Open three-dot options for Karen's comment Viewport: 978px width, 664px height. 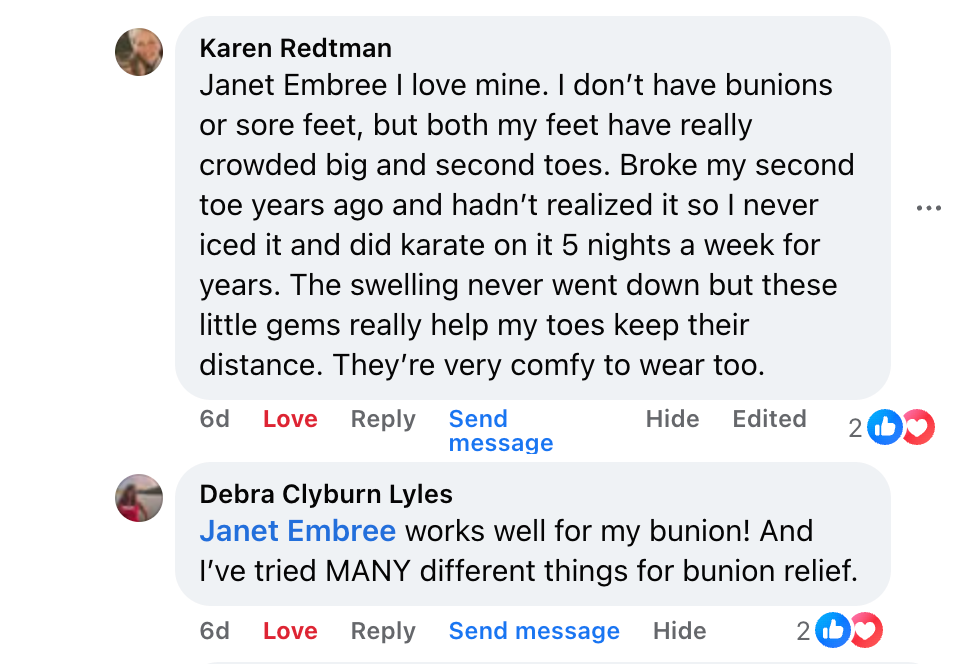[x=929, y=208]
